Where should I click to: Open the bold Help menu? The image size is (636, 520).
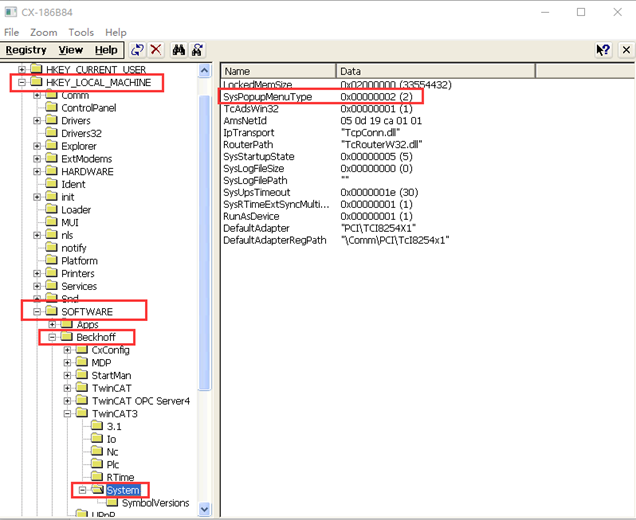[x=106, y=50]
